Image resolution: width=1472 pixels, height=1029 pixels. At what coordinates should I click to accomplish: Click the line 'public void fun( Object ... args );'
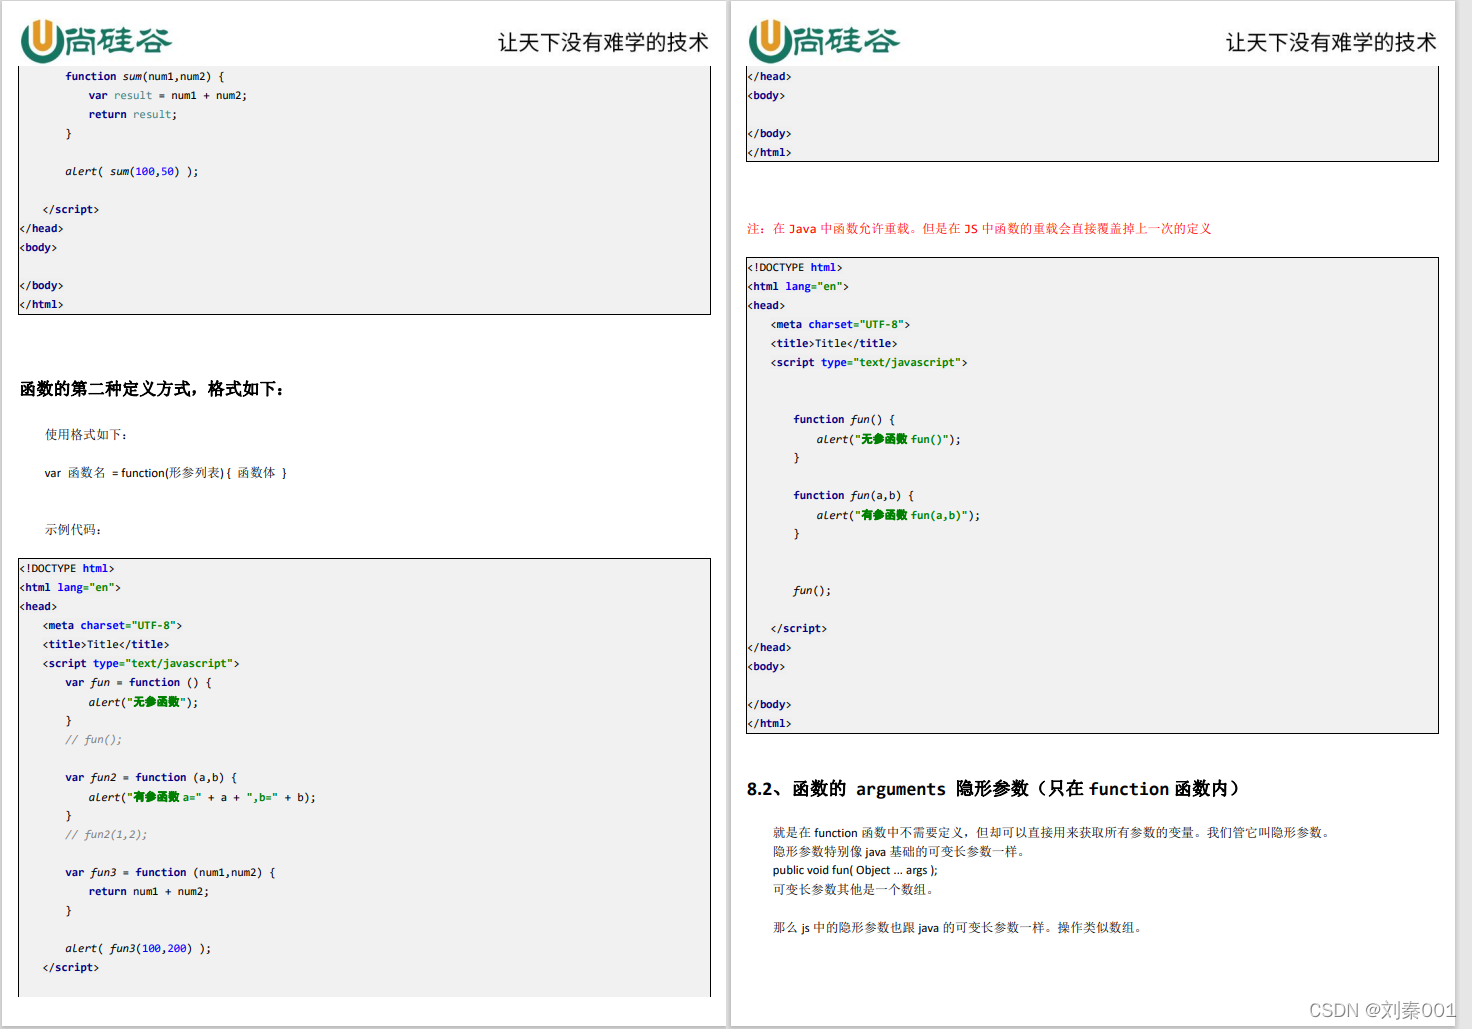855,870
